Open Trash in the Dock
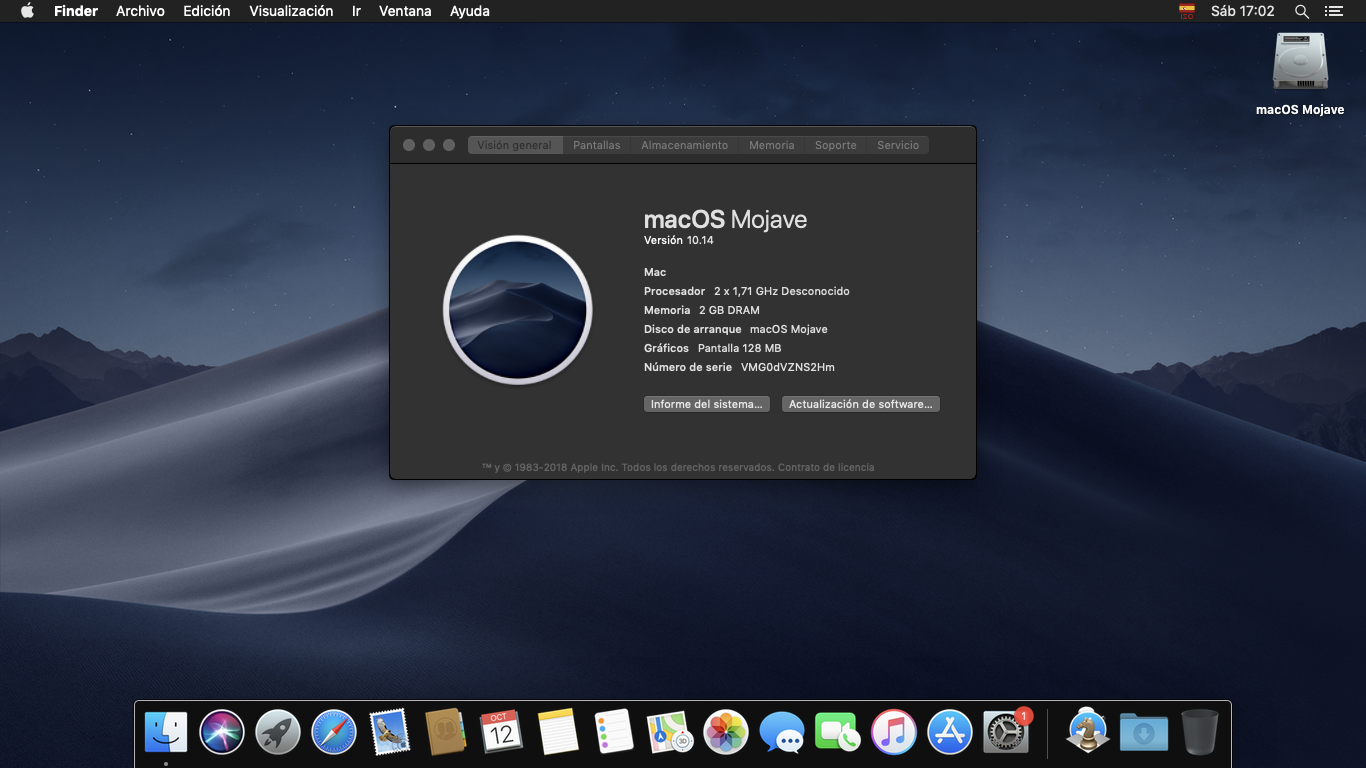This screenshot has width=1366, height=768. pyautogui.click(x=1200, y=732)
